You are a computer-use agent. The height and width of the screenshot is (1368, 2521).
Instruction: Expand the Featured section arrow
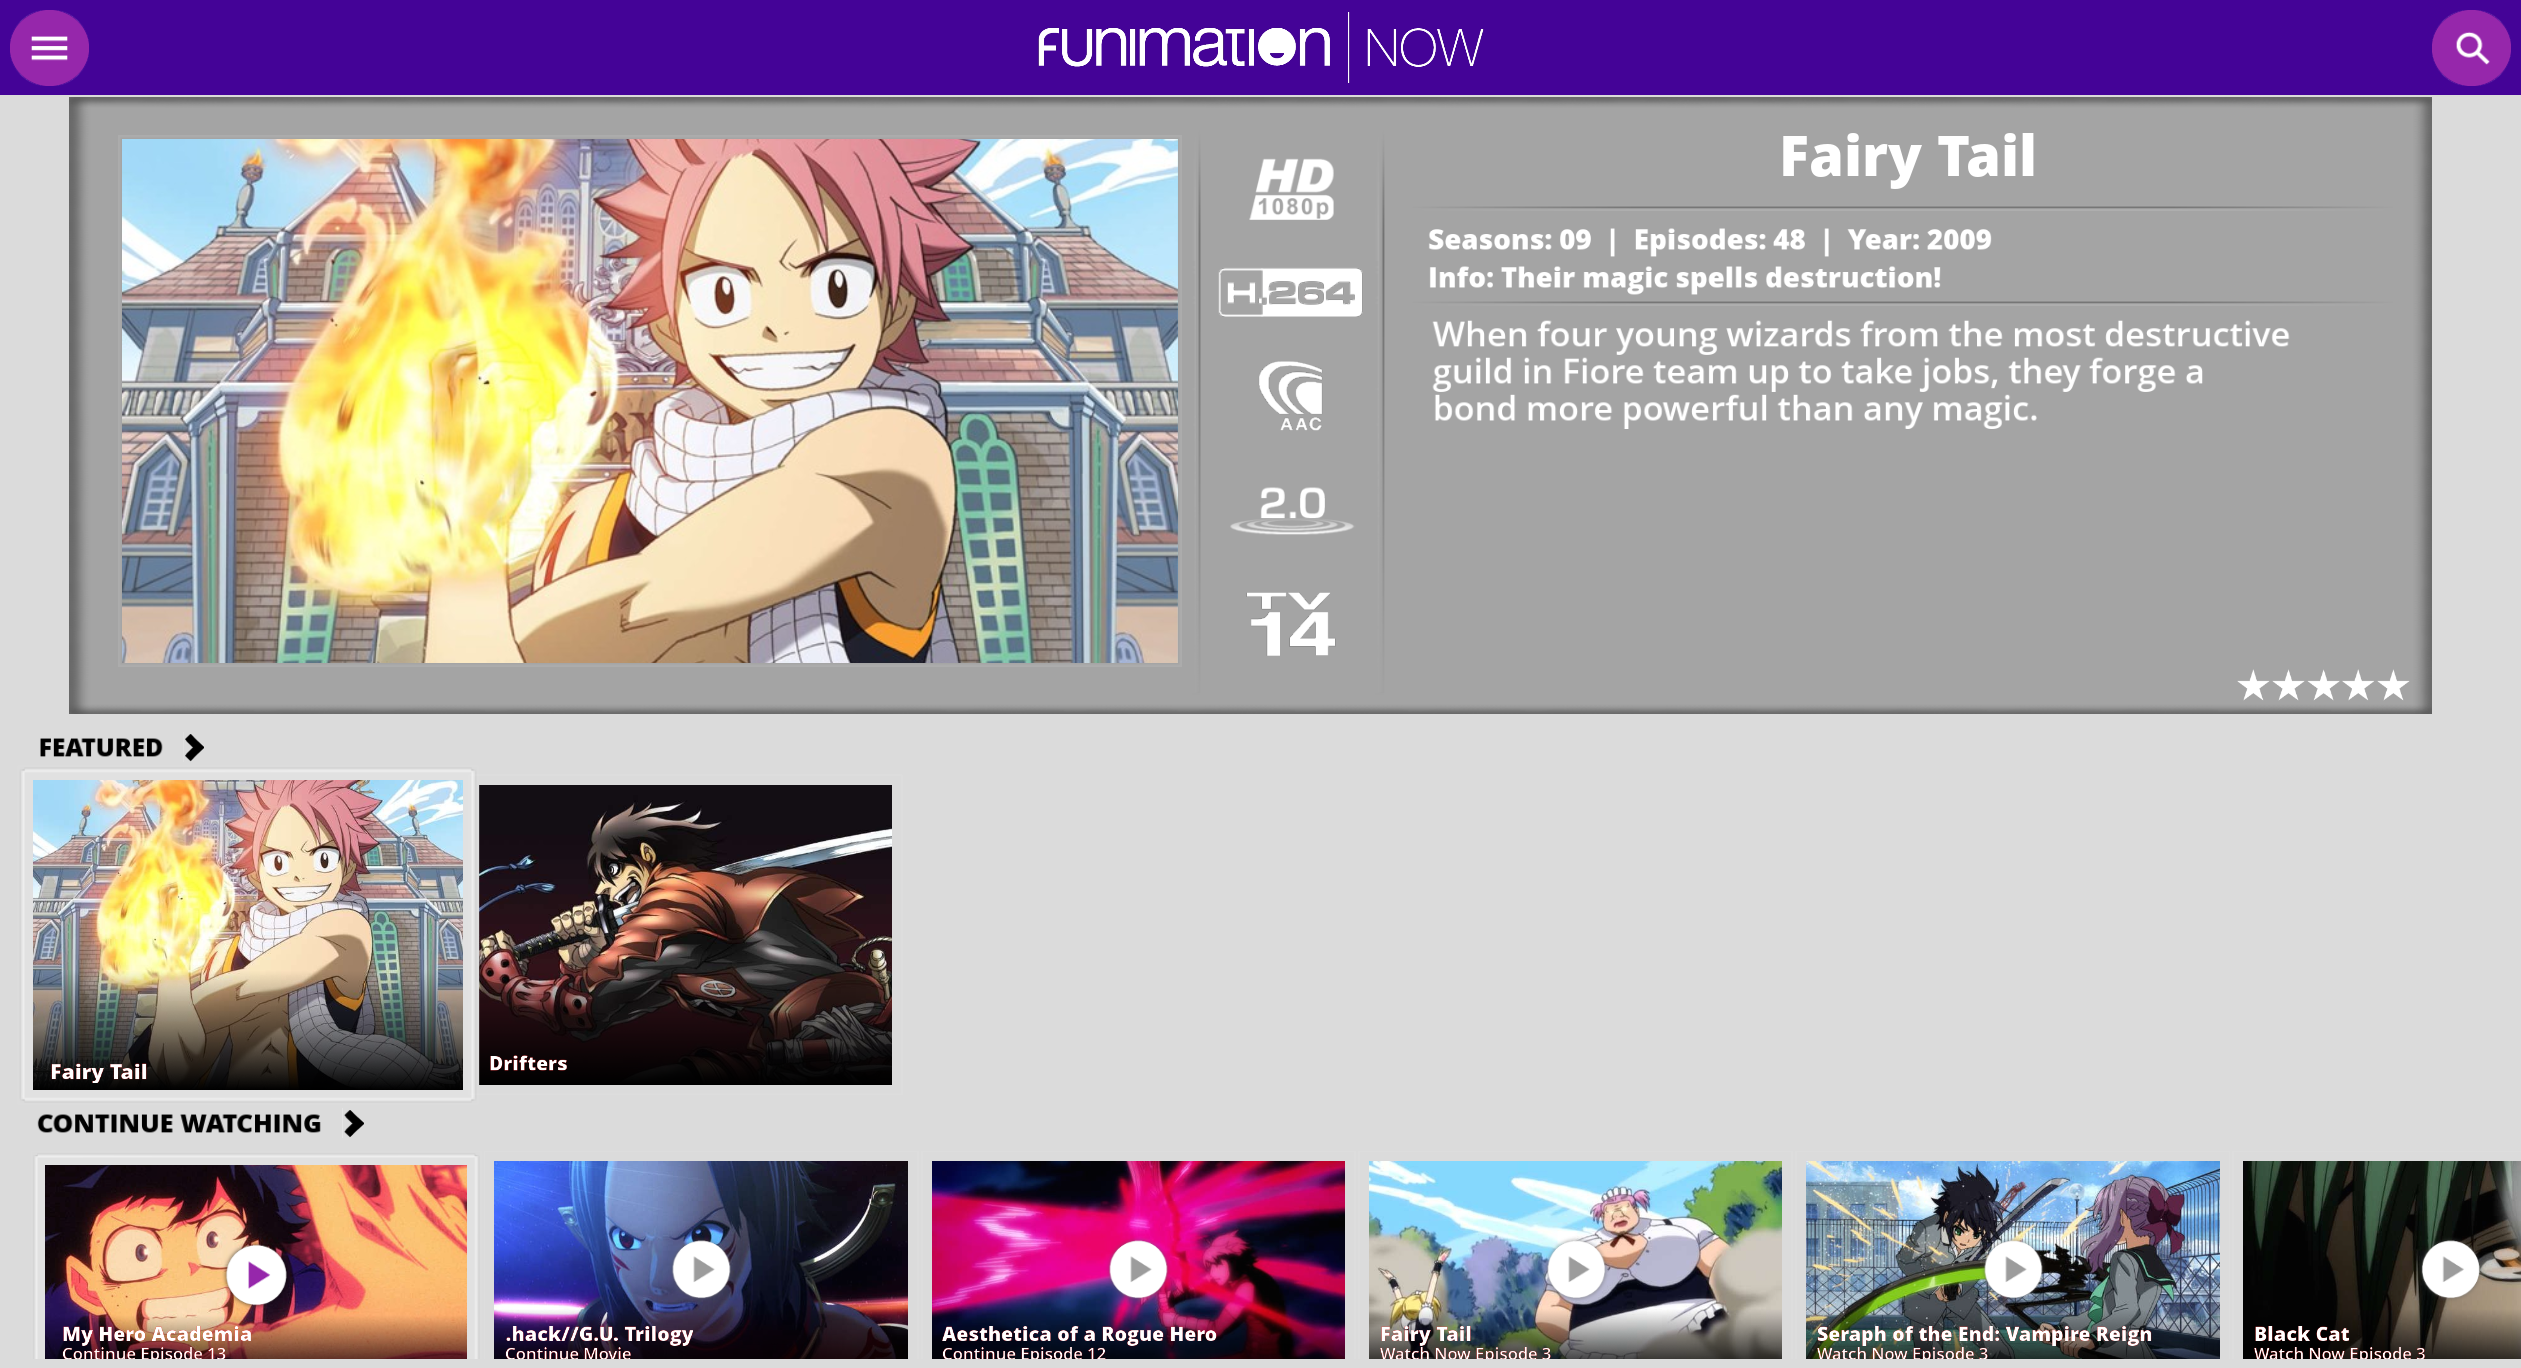tap(194, 747)
